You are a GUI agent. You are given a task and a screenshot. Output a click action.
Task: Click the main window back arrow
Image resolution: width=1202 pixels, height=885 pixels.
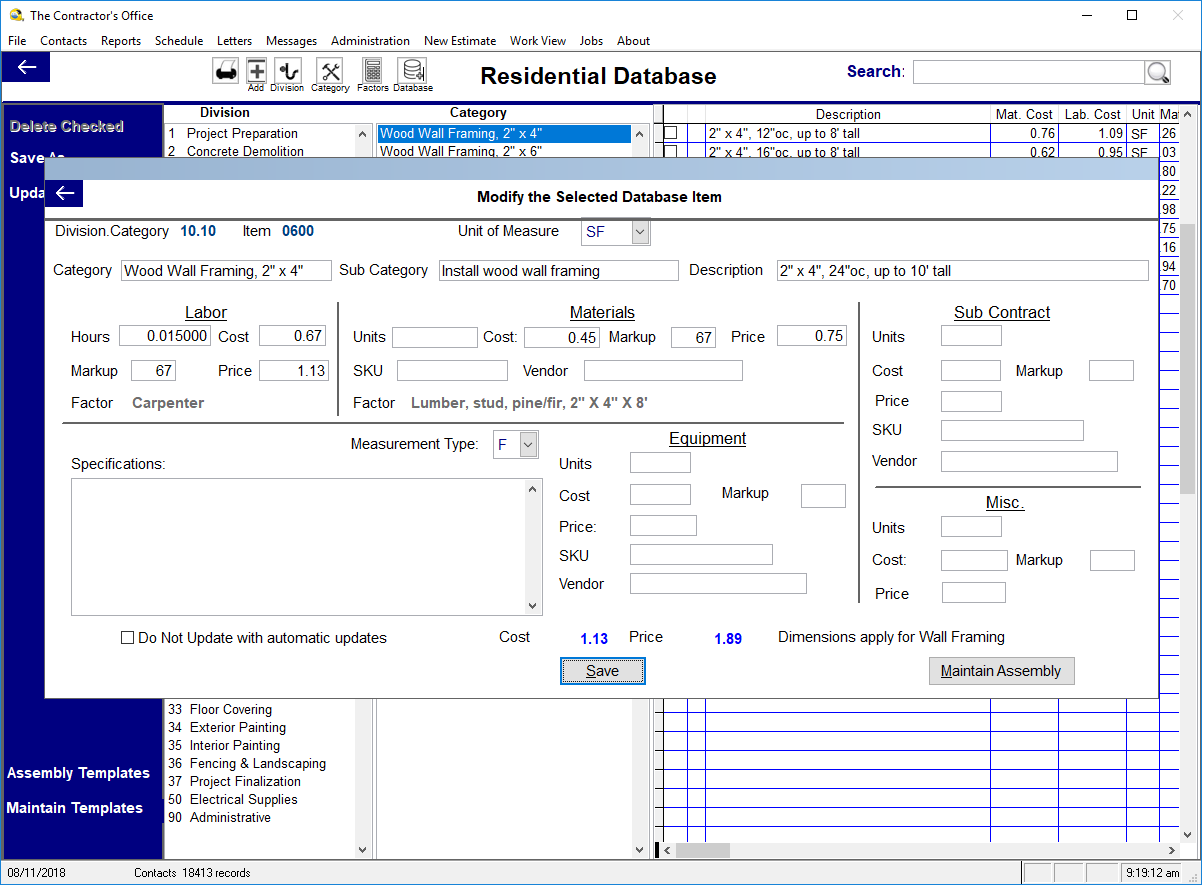coord(27,67)
